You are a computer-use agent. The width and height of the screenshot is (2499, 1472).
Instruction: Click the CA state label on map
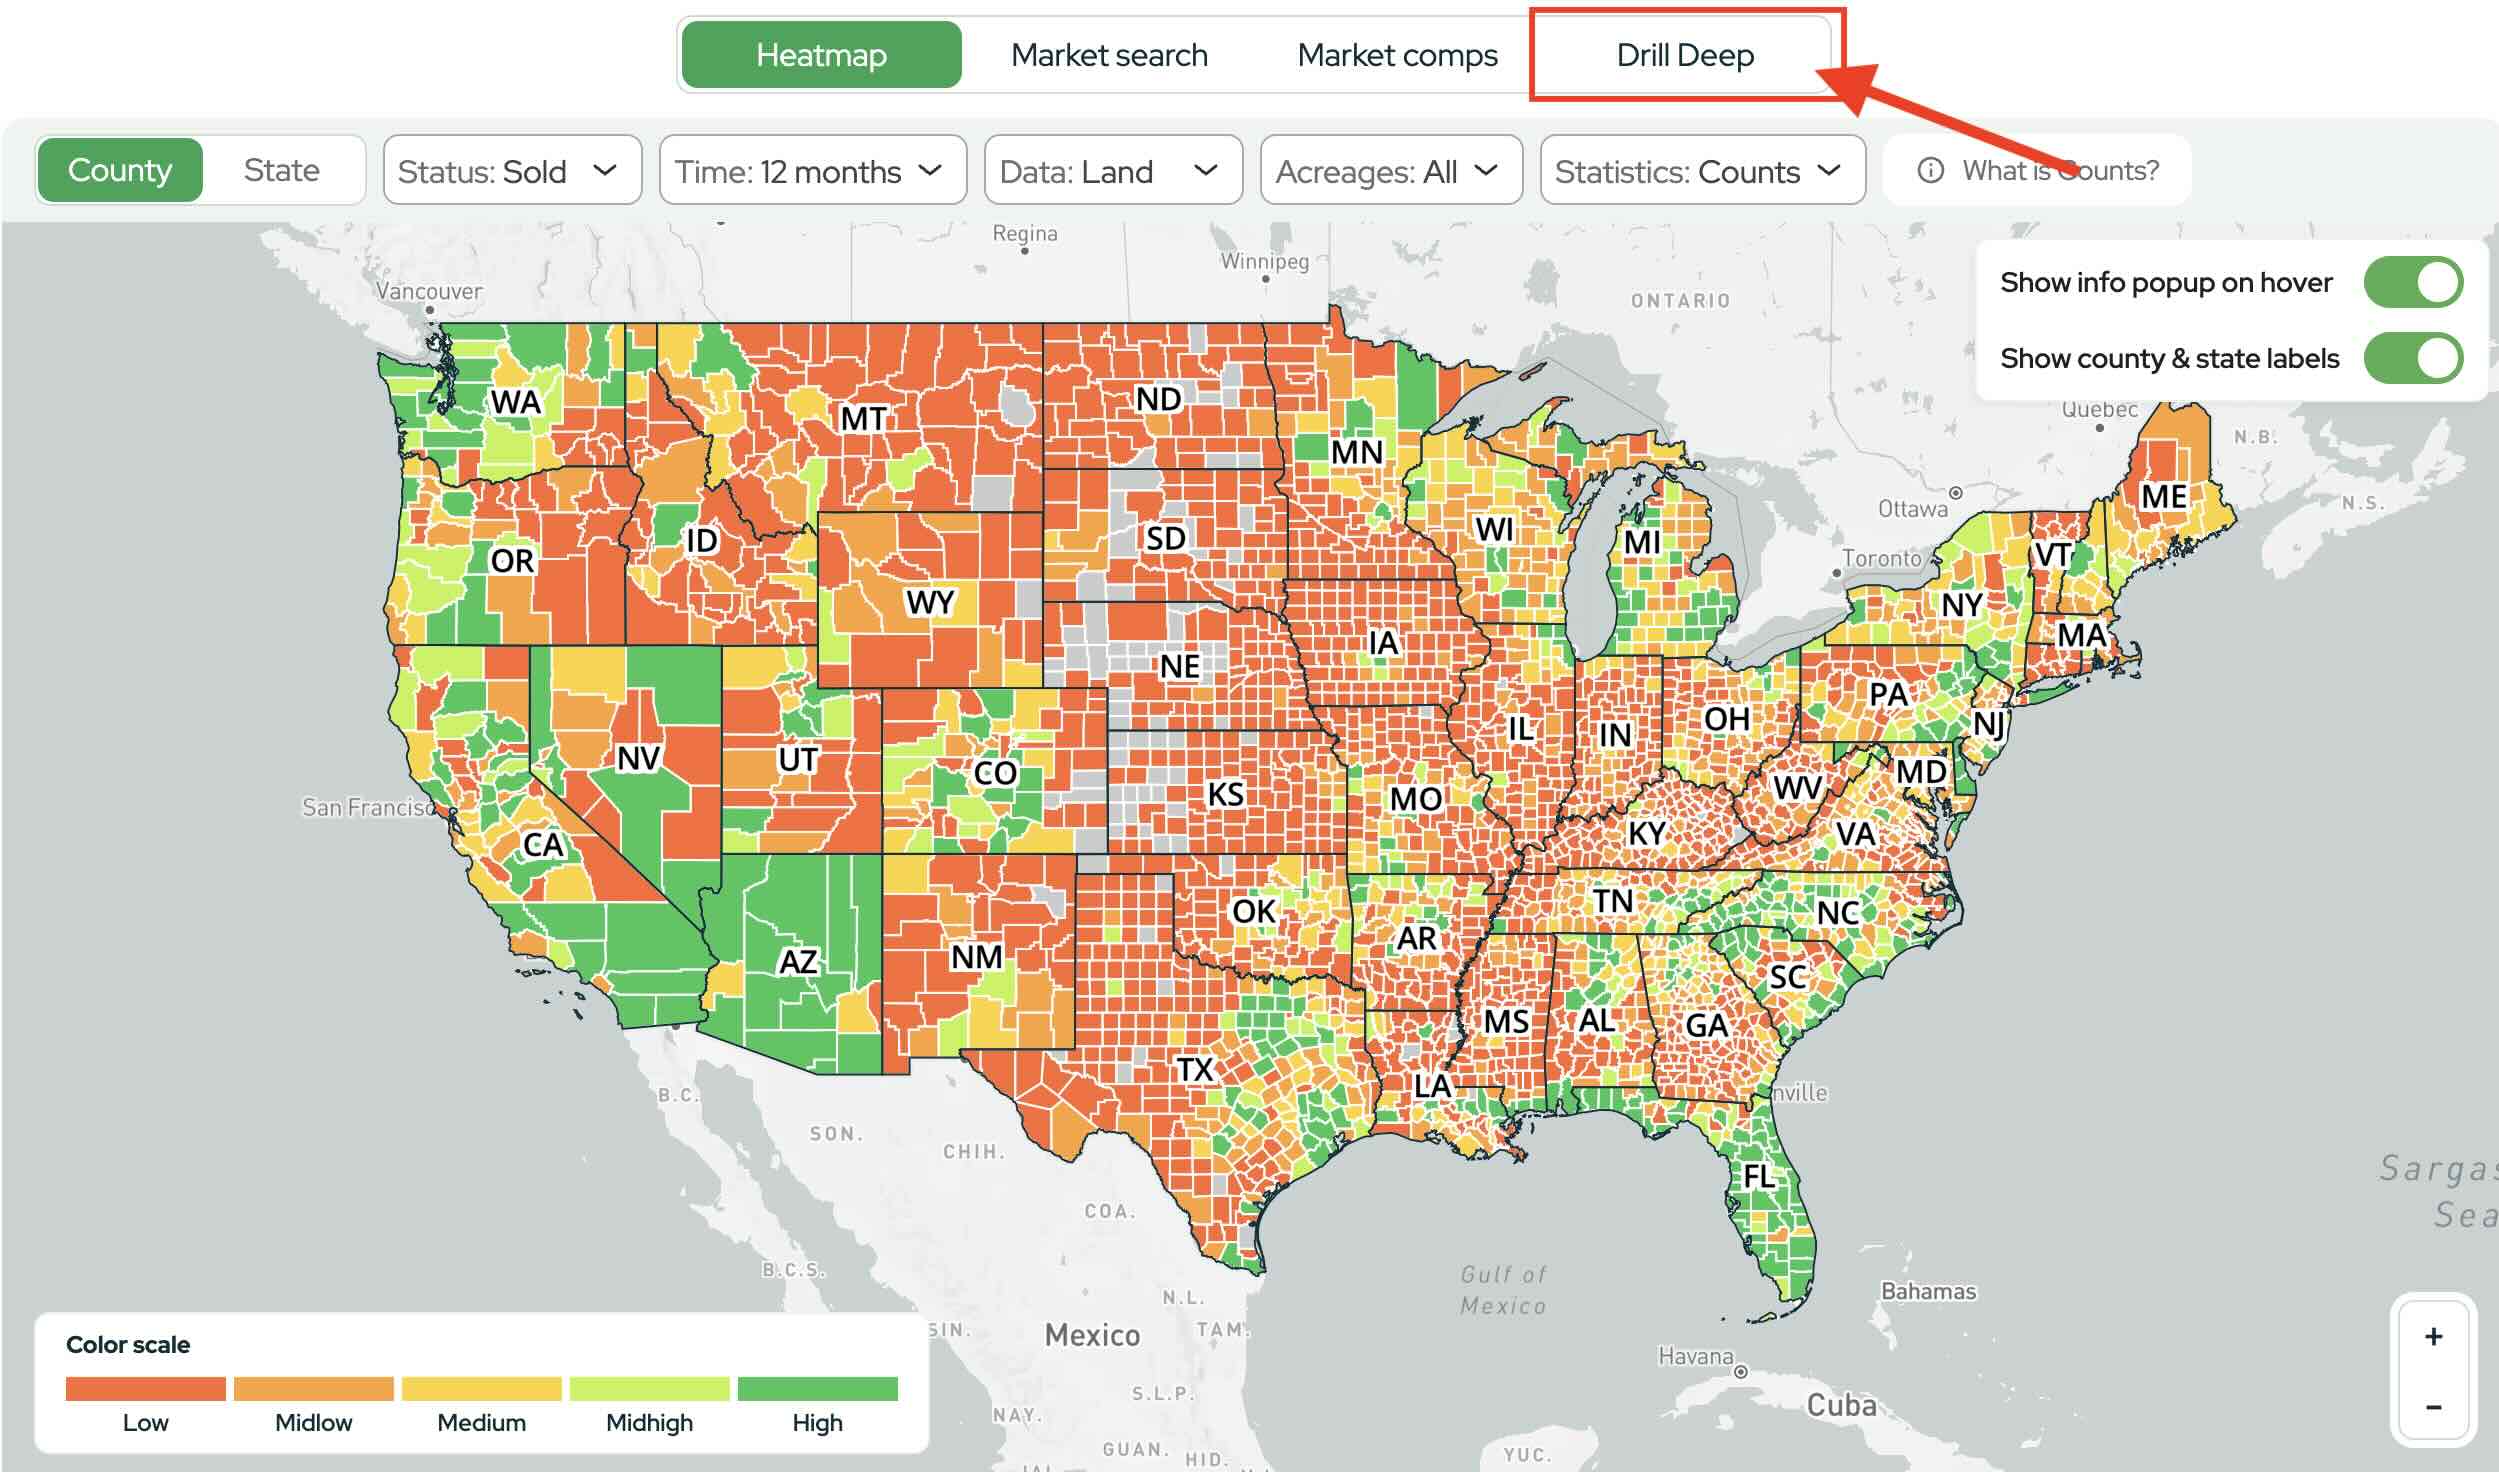[x=543, y=846]
